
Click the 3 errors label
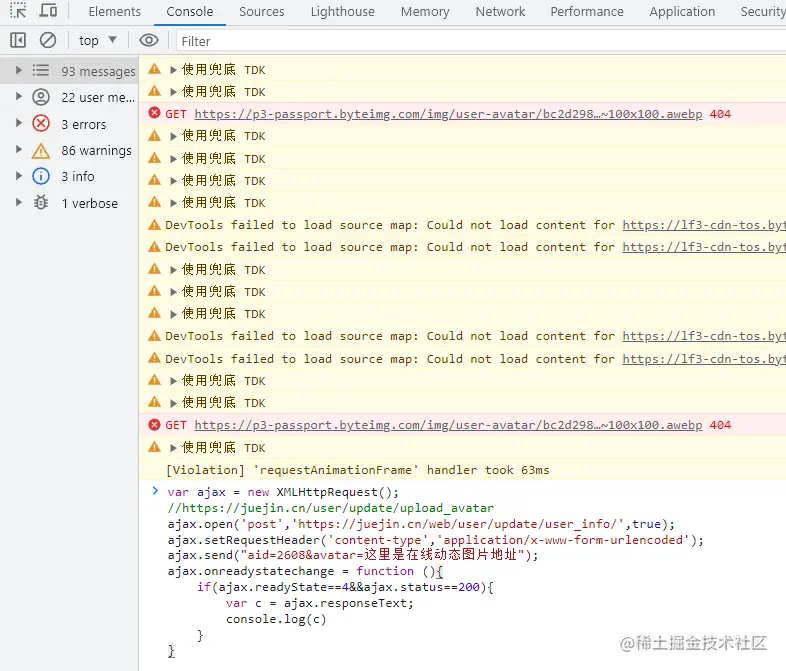[x=84, y=124]
